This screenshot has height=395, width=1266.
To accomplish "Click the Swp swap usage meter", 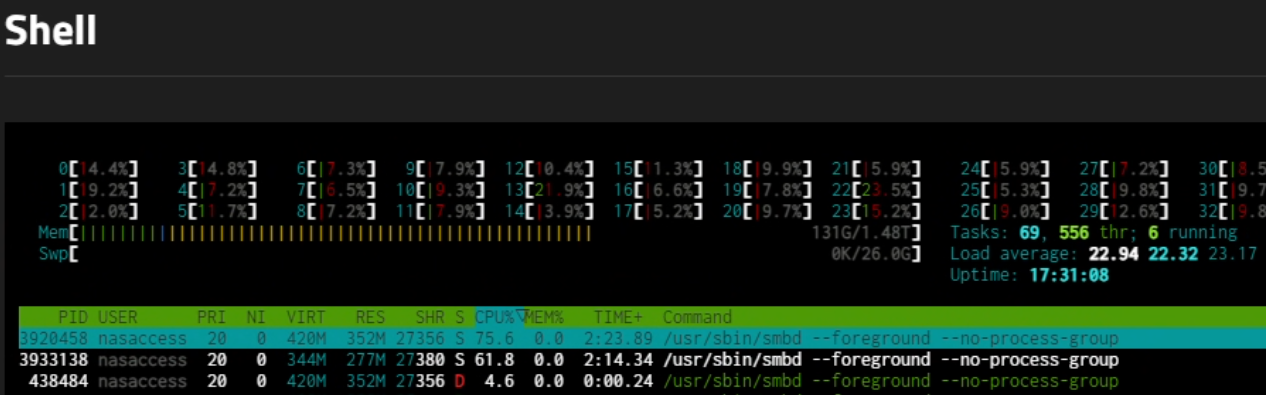I will click(x=478, y=254).
